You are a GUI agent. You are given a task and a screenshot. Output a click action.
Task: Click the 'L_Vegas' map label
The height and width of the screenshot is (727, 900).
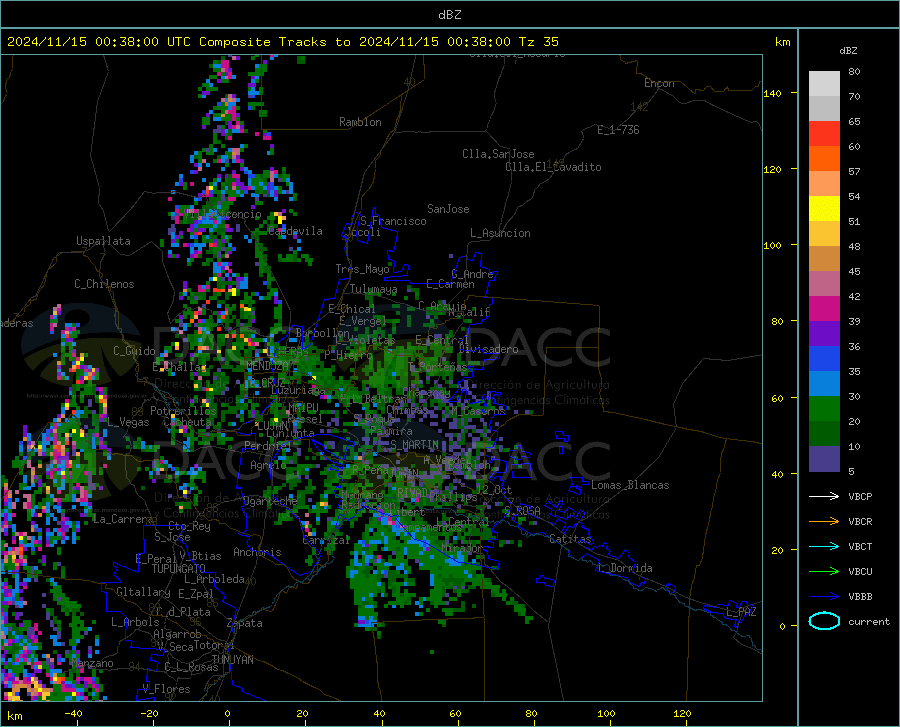(x=128, y=422)
